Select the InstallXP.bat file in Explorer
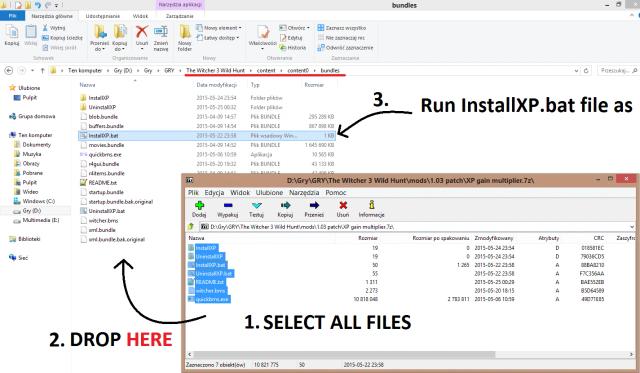640x373 pixels. pyautogui.click(x=207, y=135)
